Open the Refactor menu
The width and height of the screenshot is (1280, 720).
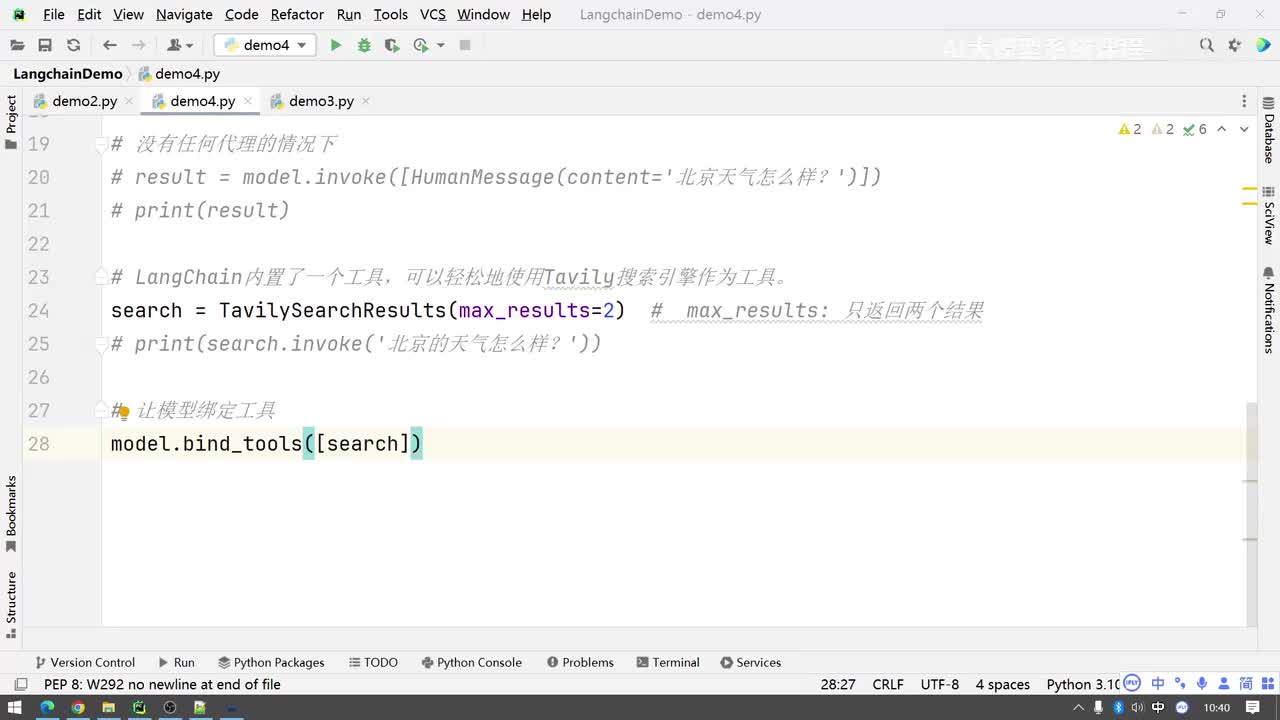pos(297,14)
